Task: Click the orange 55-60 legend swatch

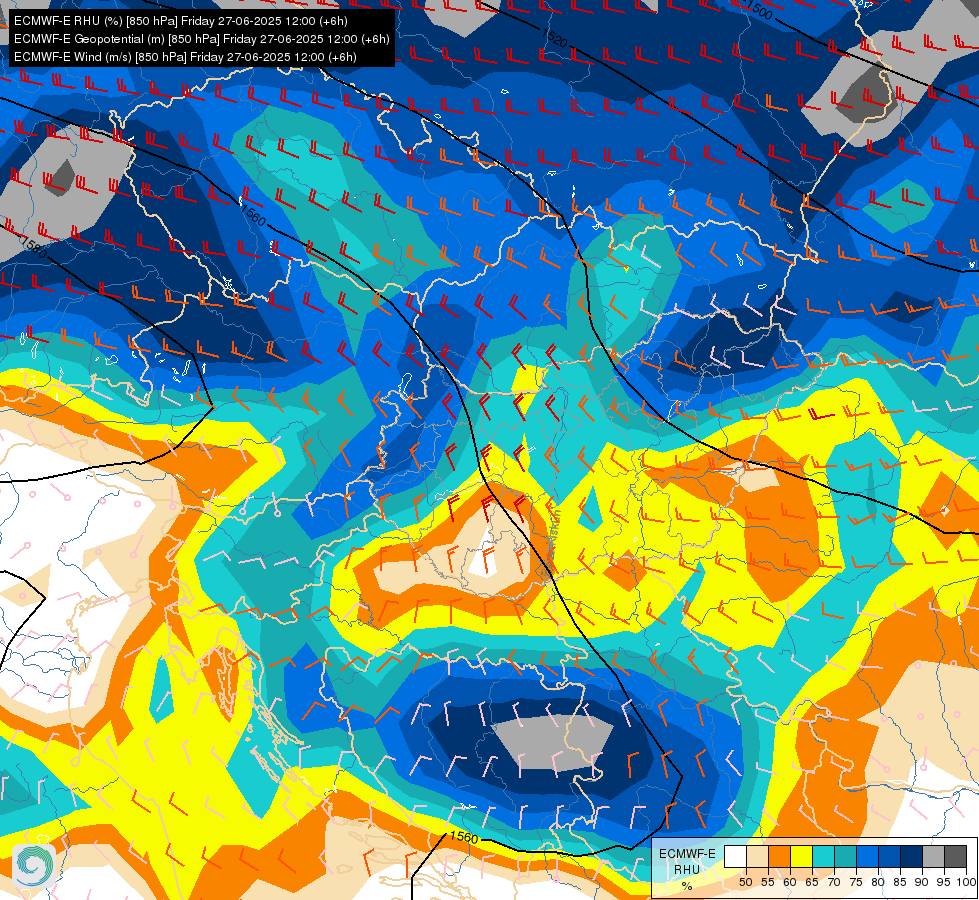Action: (779, 856)
